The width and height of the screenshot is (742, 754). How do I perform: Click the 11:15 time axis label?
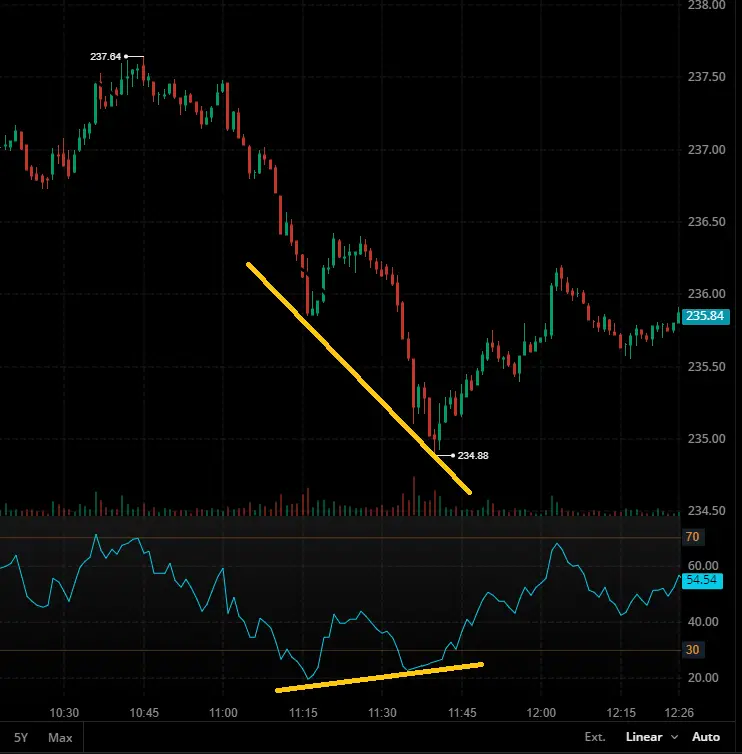(303, 713)
